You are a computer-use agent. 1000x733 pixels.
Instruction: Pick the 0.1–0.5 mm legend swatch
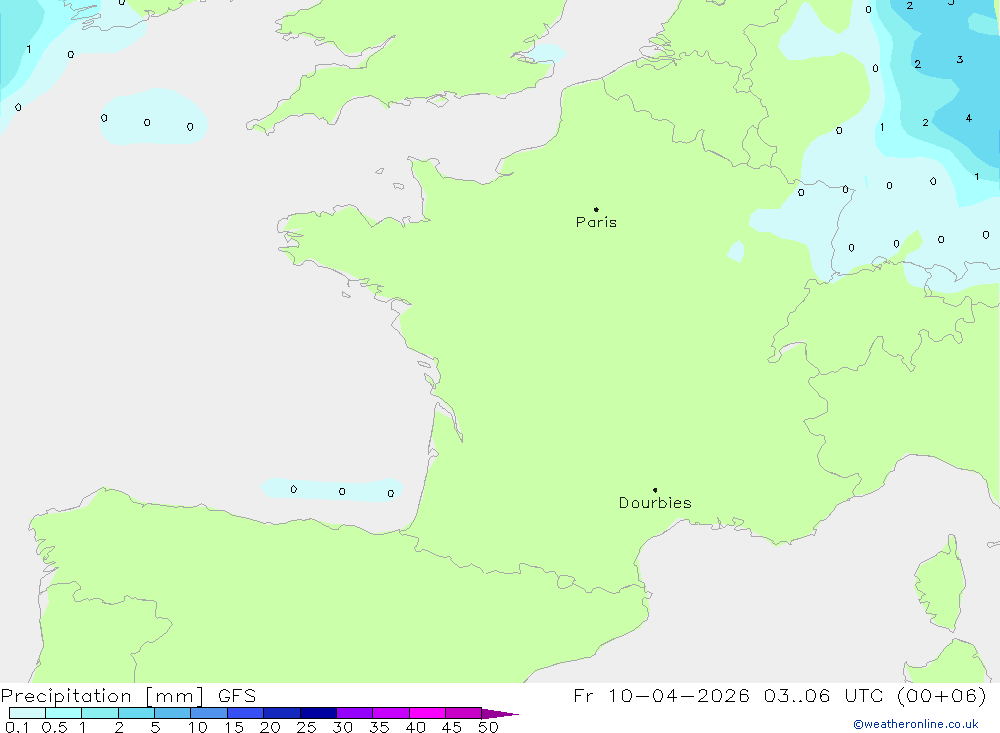(27, 713)
